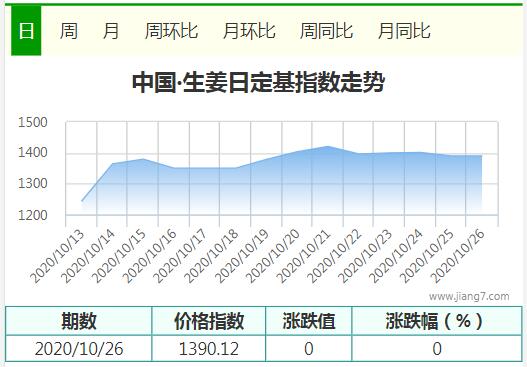
Task: Open the 月环比 tab
Action: [x=249, y=31]
